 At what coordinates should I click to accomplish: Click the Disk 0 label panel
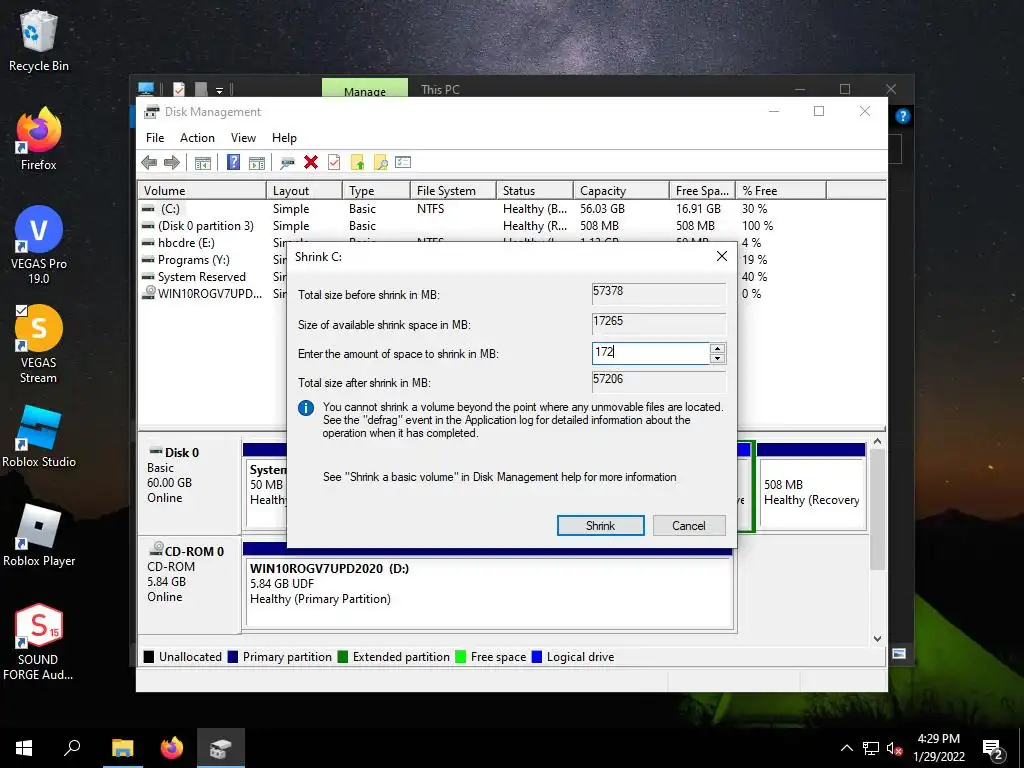tap(190, 485)
